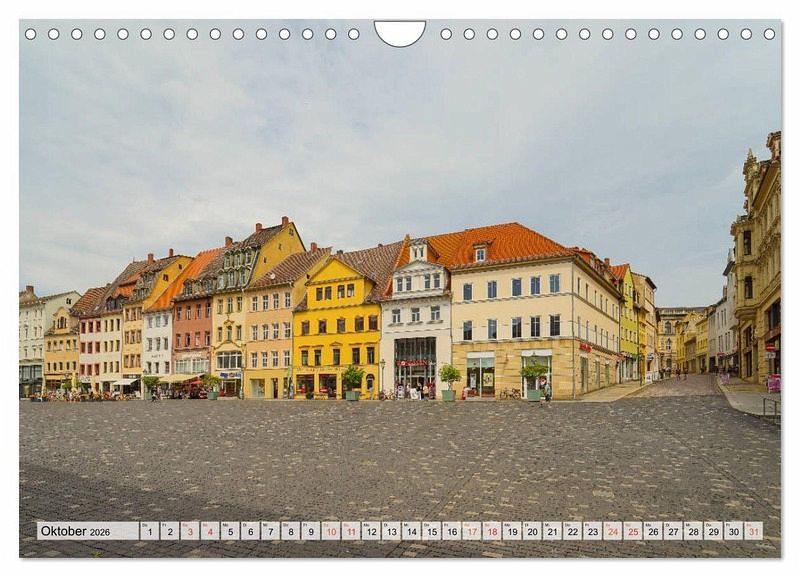The height and width of the screenshot is (577, 800).
Task: Click day 22 cell
Action: click(x=573, y=531)
